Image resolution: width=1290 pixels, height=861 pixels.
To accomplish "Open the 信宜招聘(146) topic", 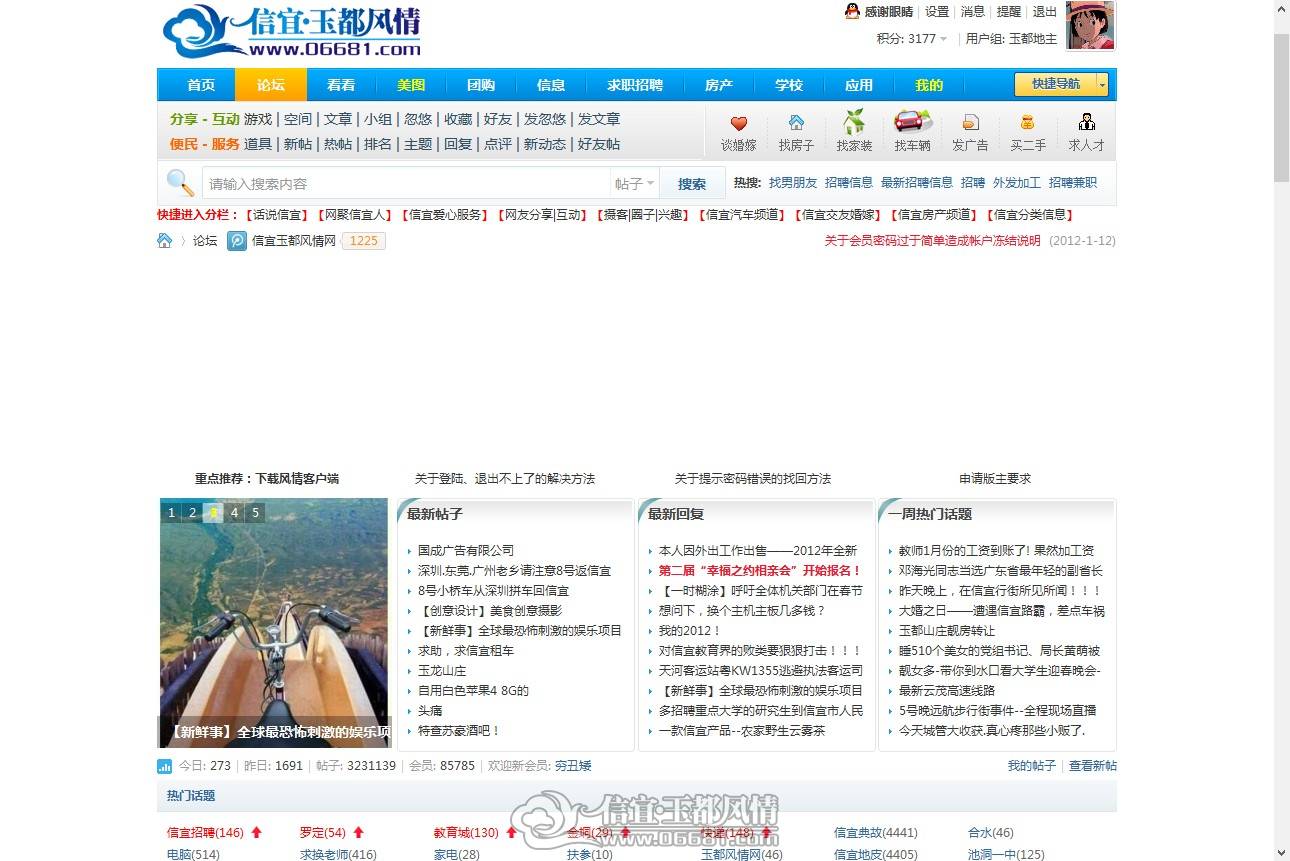I will tap(205, 833).
